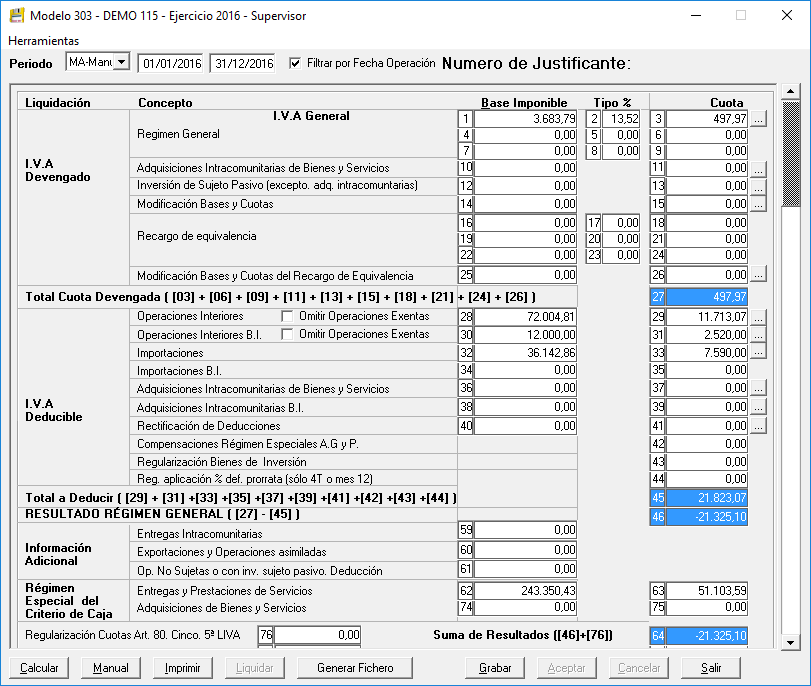Select box 42 Compensaciones Régimen Especiales field
The image size is (811, 686).
707,444
